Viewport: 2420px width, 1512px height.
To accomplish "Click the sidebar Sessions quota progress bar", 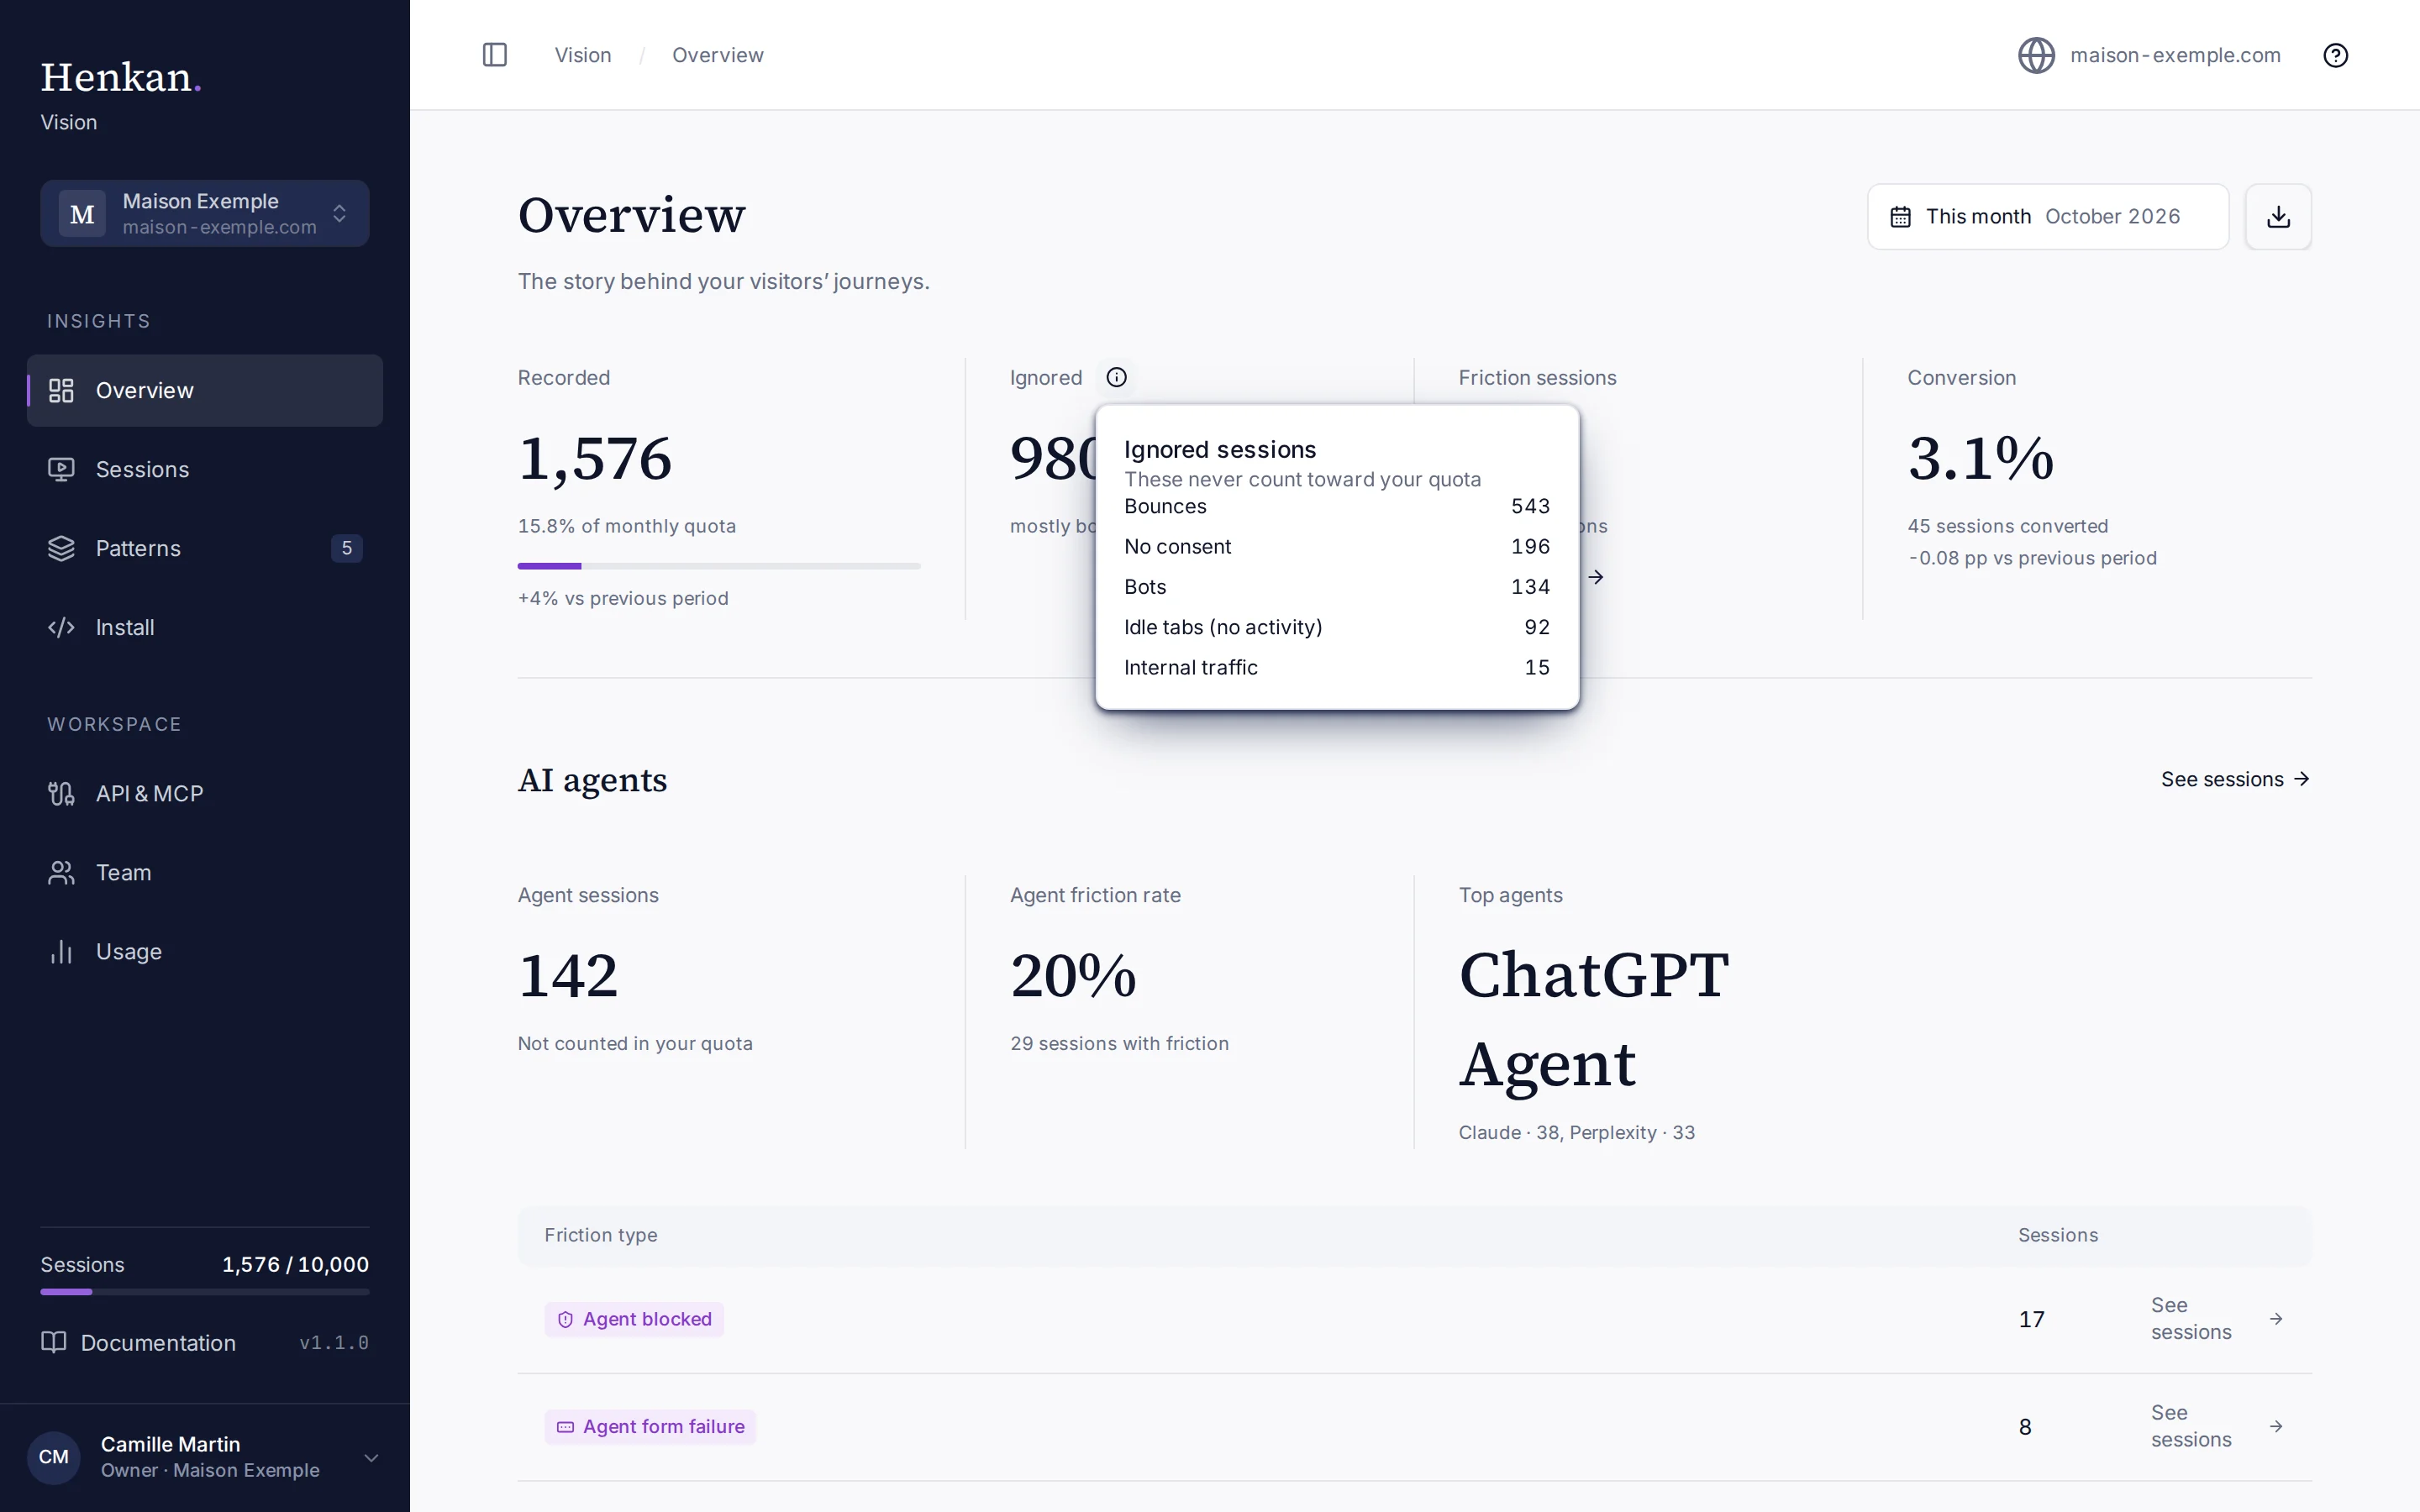I will [205, 1292].
